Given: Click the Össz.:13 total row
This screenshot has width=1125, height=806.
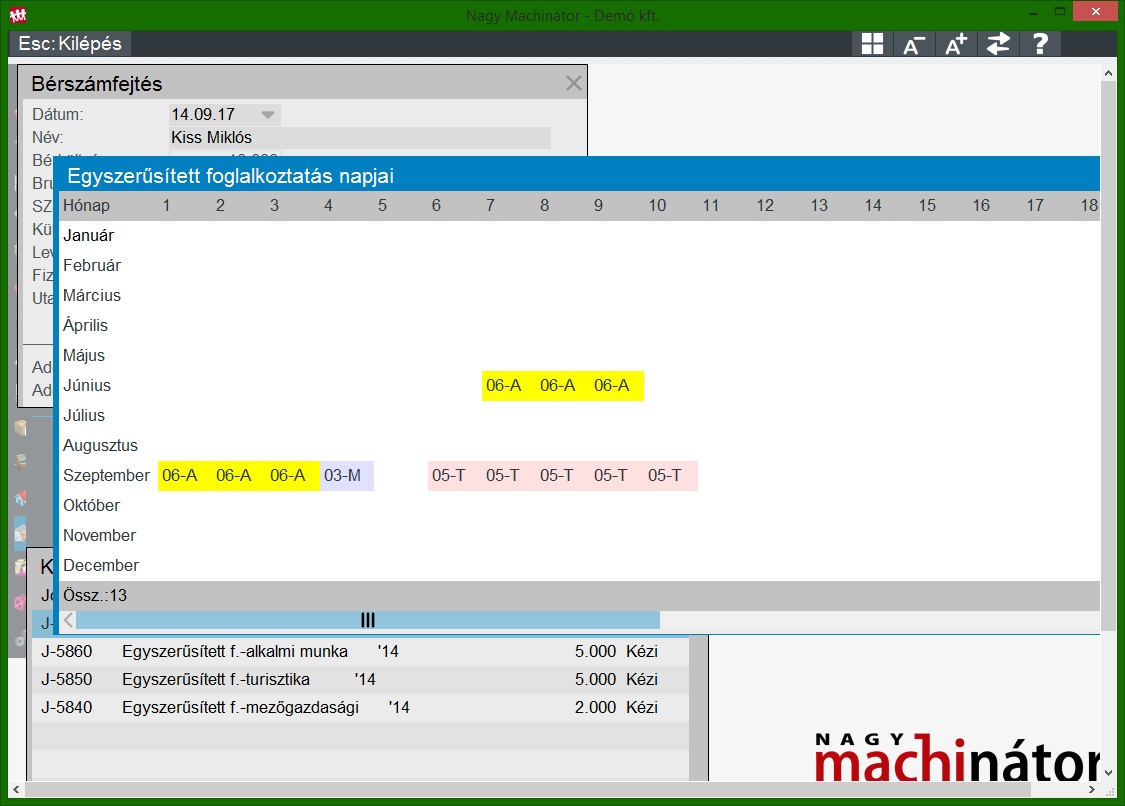Looking at the screenshot, I should pyautogui.click(x=579, y=596).
